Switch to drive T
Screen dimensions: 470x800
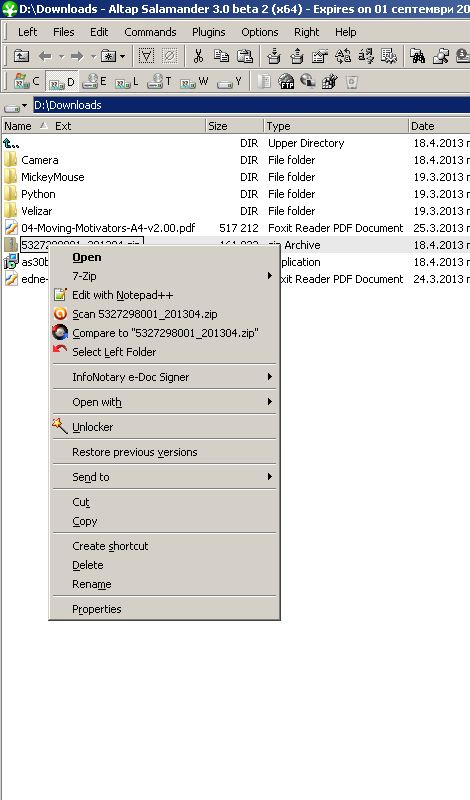click(x=160, y=81)
